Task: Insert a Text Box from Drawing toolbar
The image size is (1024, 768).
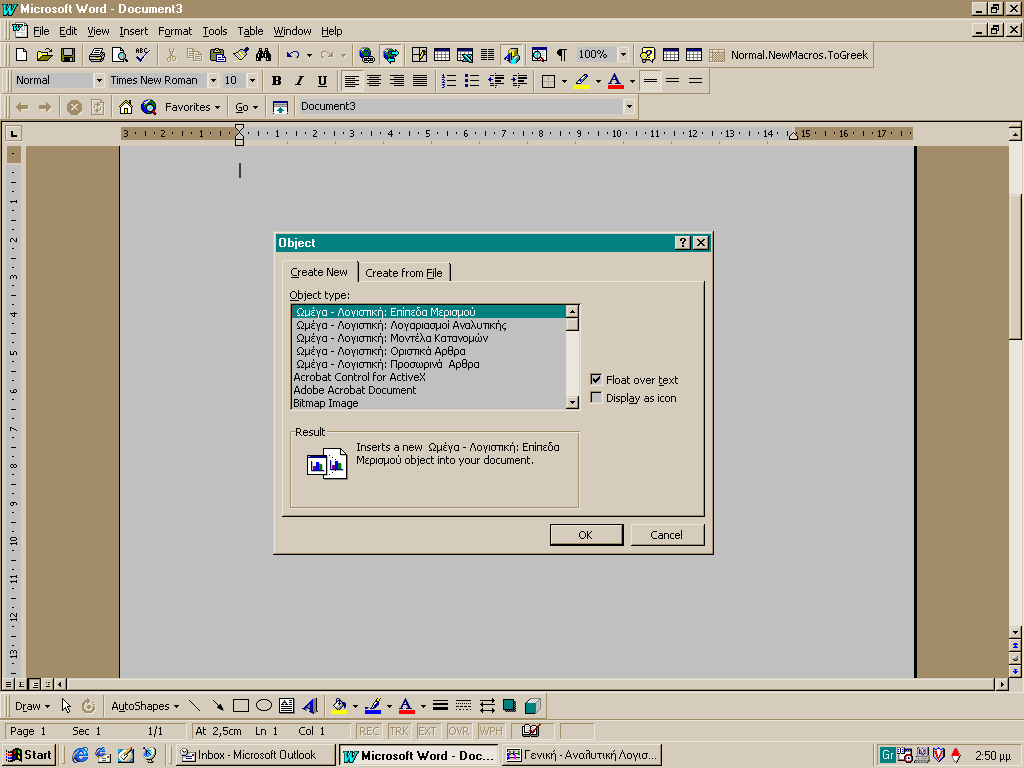Action: (287, 706)
